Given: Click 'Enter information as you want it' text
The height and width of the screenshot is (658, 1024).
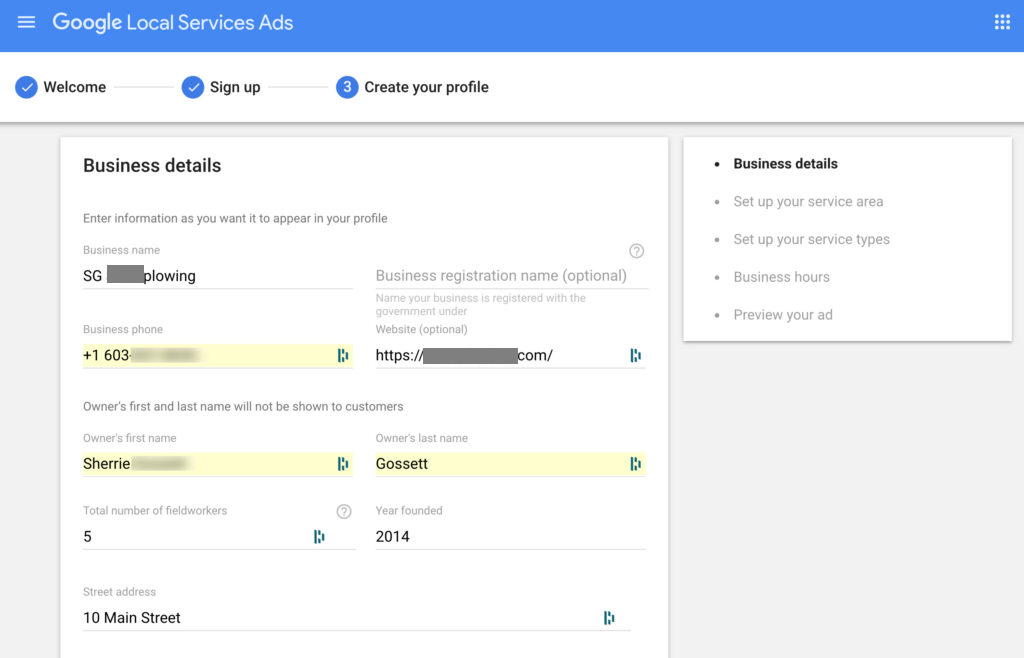Looking at the screenshot, I should click(235, 219).
